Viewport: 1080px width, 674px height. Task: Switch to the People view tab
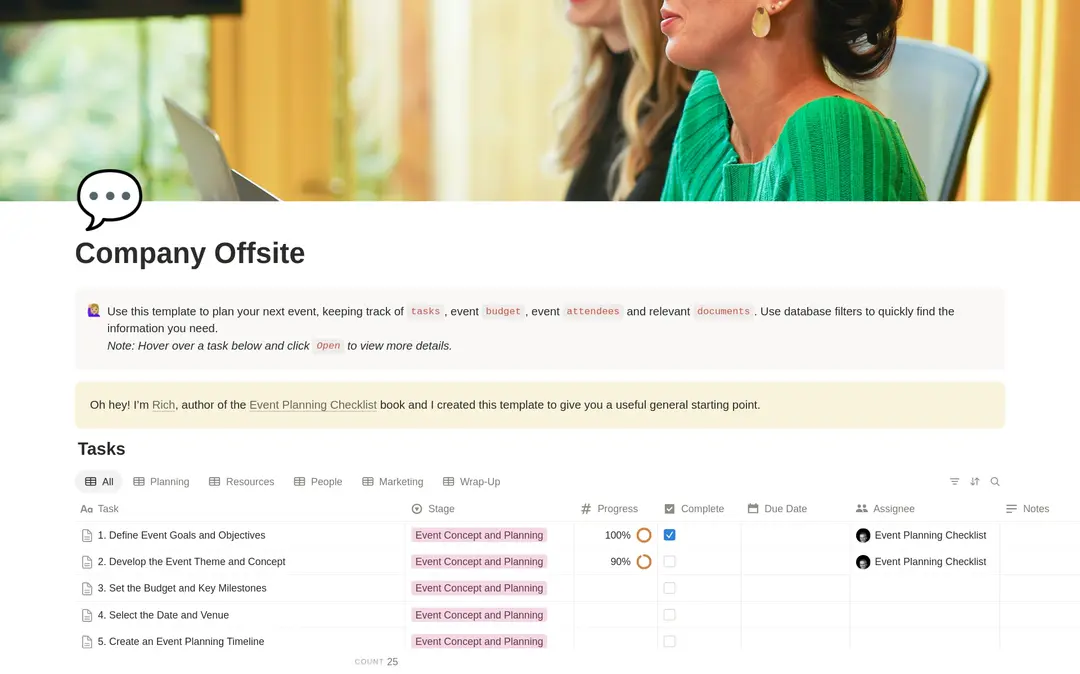pyautogui.click(x=318, y=482)
